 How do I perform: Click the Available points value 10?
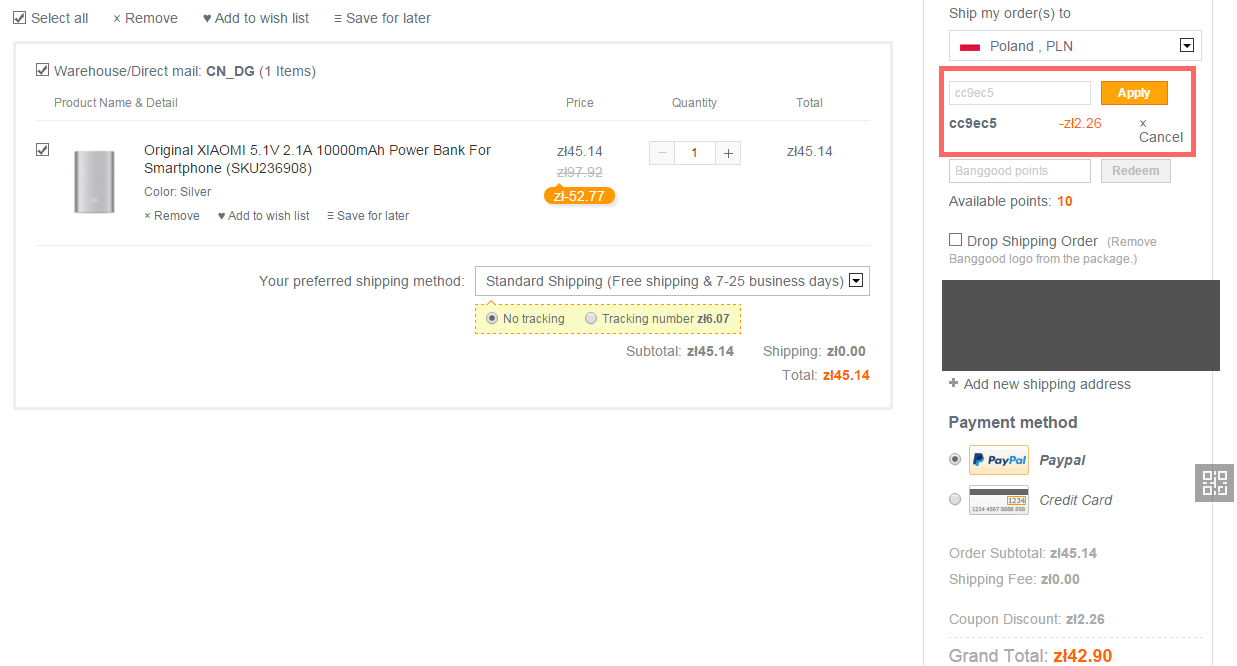click(1065, 201)
